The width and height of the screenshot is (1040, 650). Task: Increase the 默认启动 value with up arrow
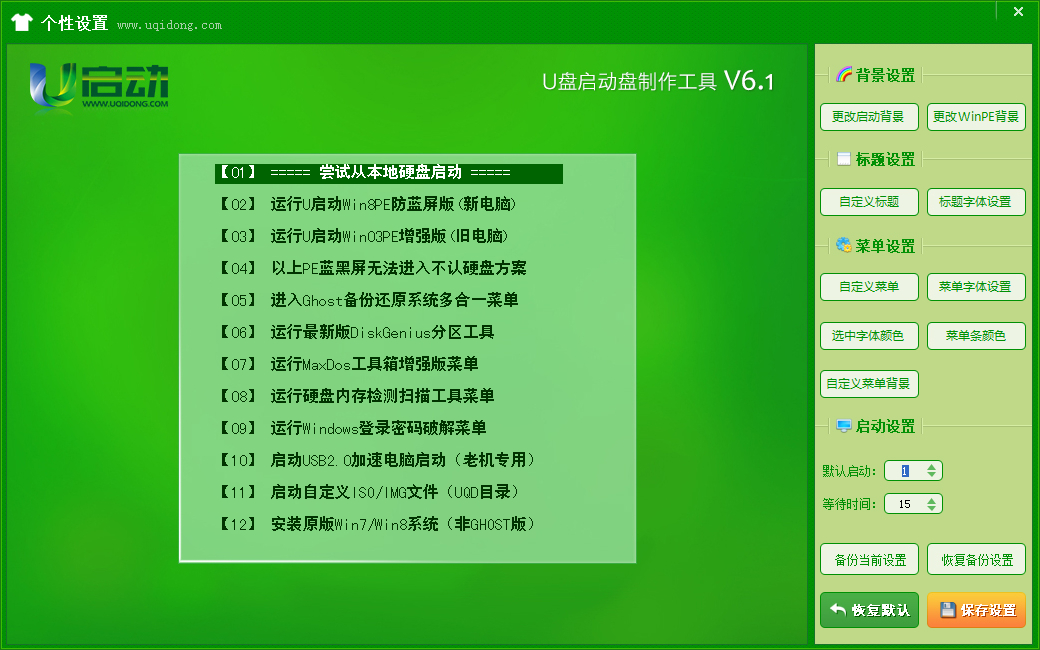pos(932,467)
